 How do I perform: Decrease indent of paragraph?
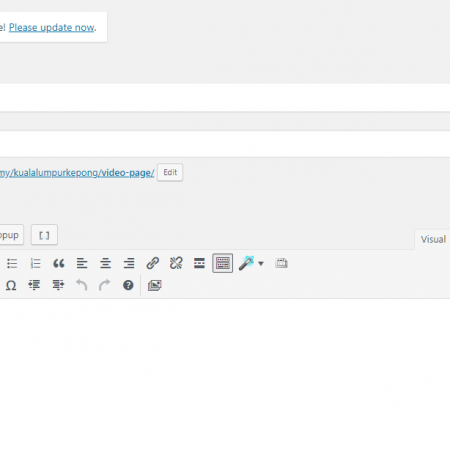tap(34, 285)
